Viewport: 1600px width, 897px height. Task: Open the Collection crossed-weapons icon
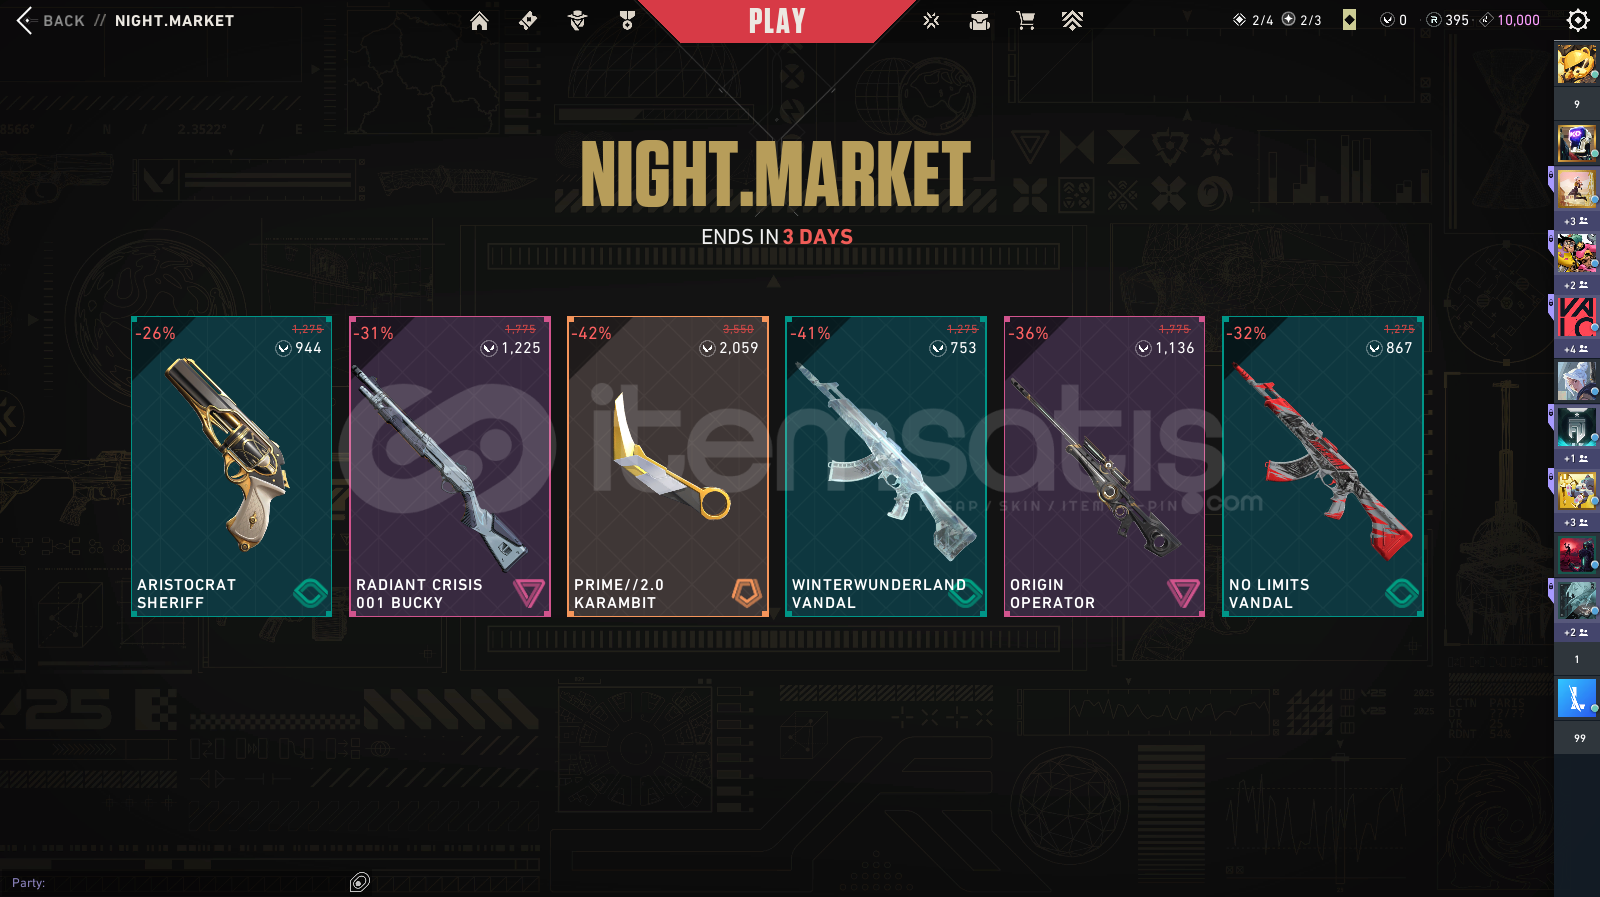(931, 21)
